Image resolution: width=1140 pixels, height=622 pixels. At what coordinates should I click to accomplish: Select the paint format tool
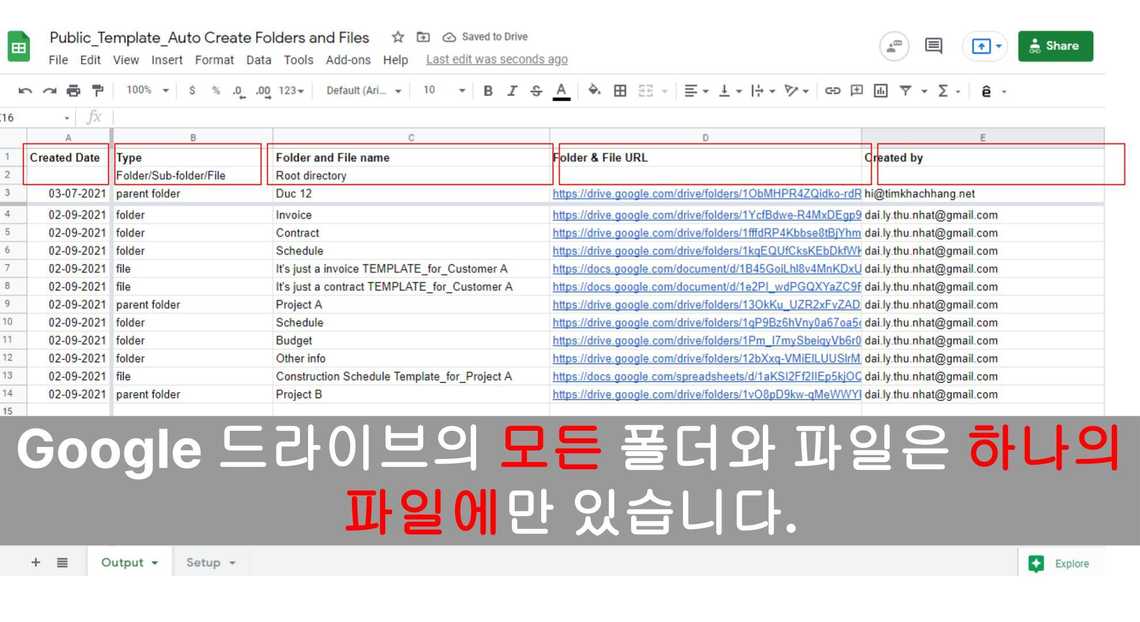tap(97, 91)
